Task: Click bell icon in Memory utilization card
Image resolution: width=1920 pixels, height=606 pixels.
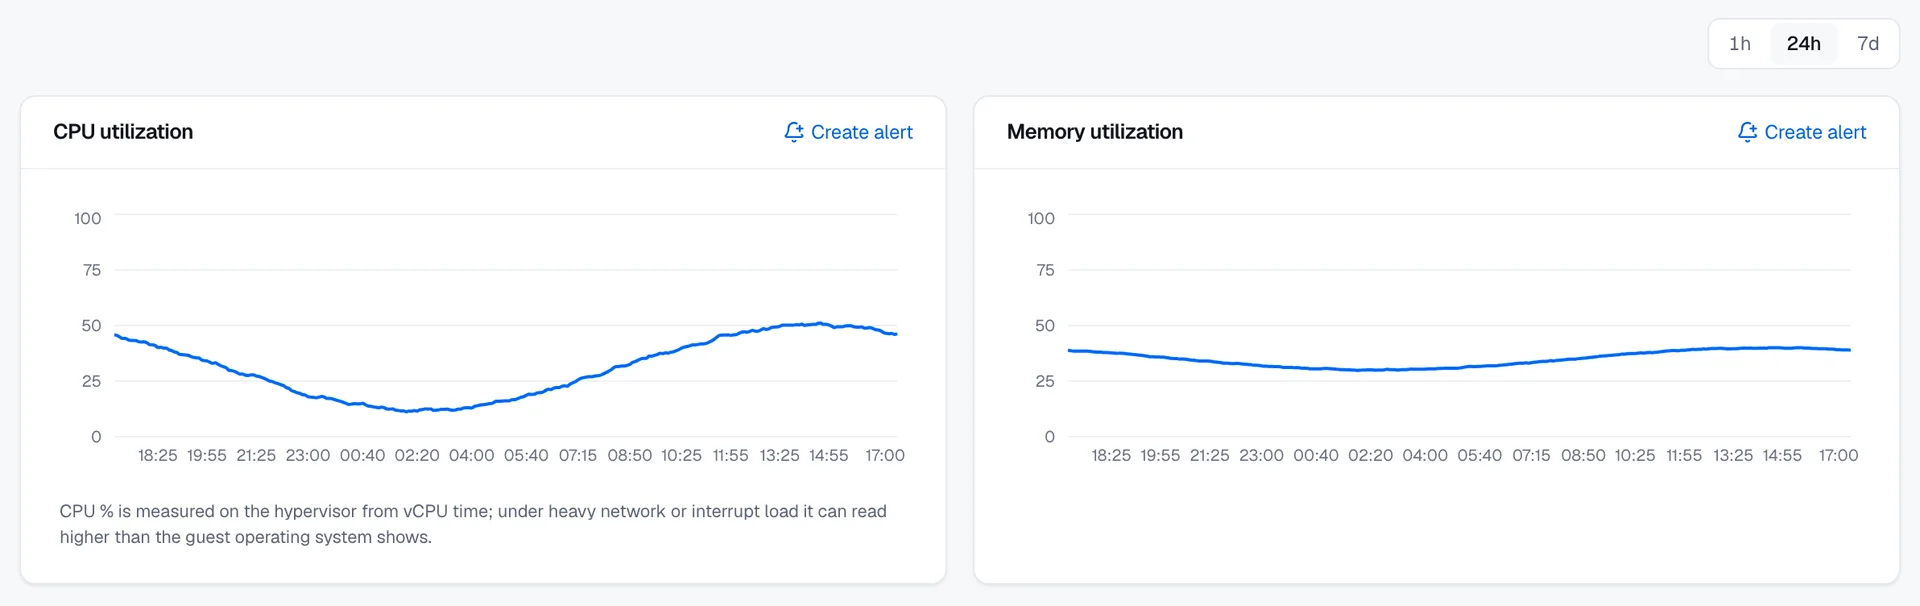Action: tap(1747, 132)
